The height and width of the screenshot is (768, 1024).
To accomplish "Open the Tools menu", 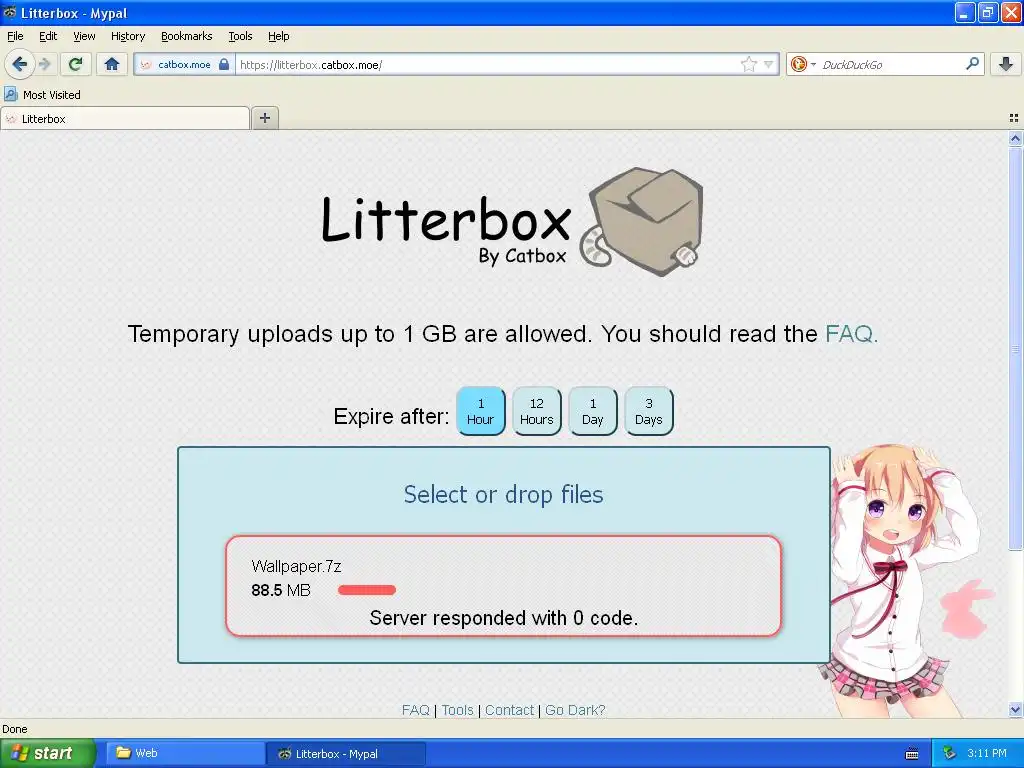I will tap(240, 36).
